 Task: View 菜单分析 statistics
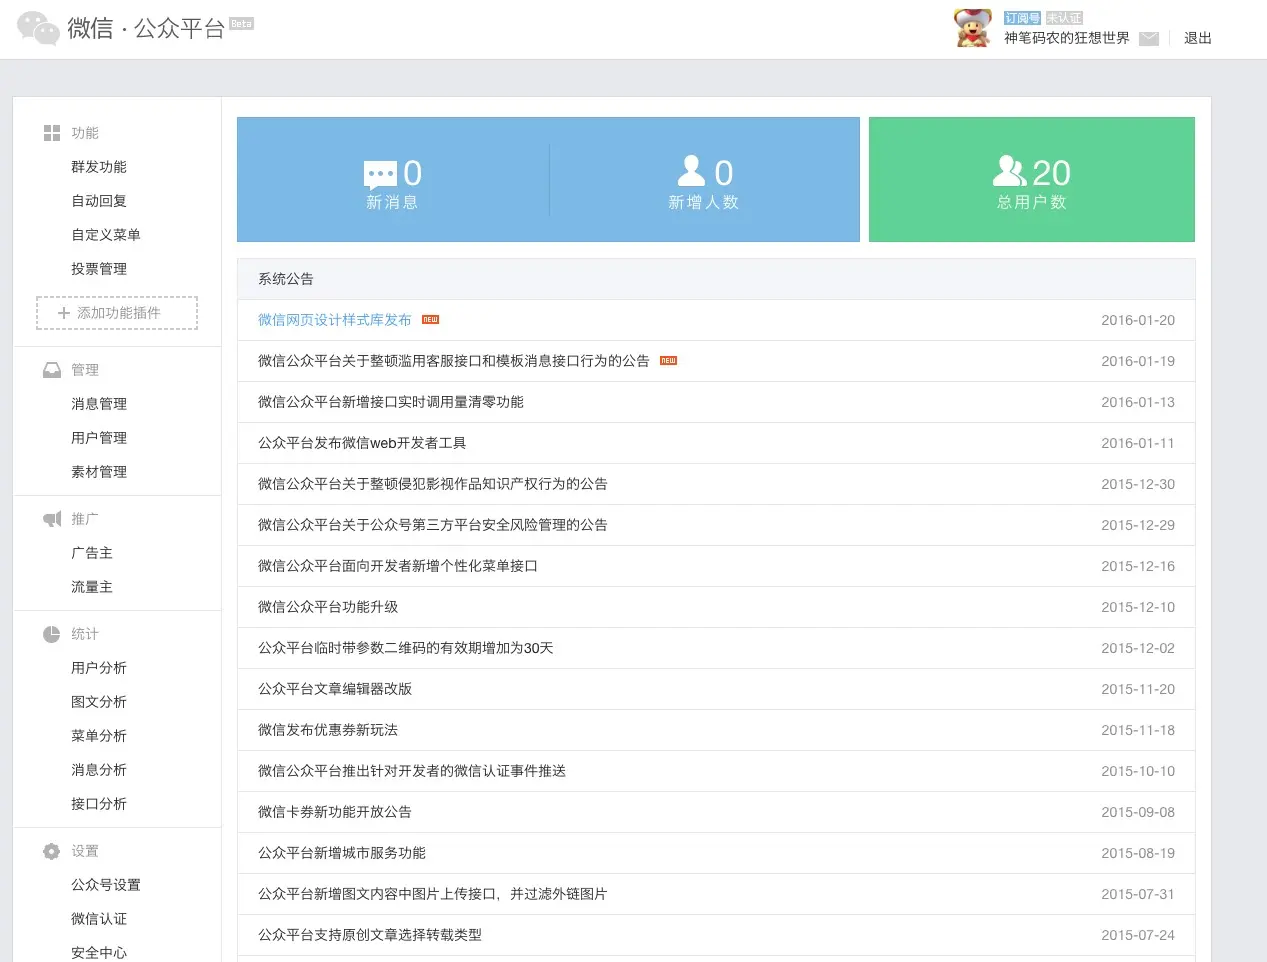99,736
